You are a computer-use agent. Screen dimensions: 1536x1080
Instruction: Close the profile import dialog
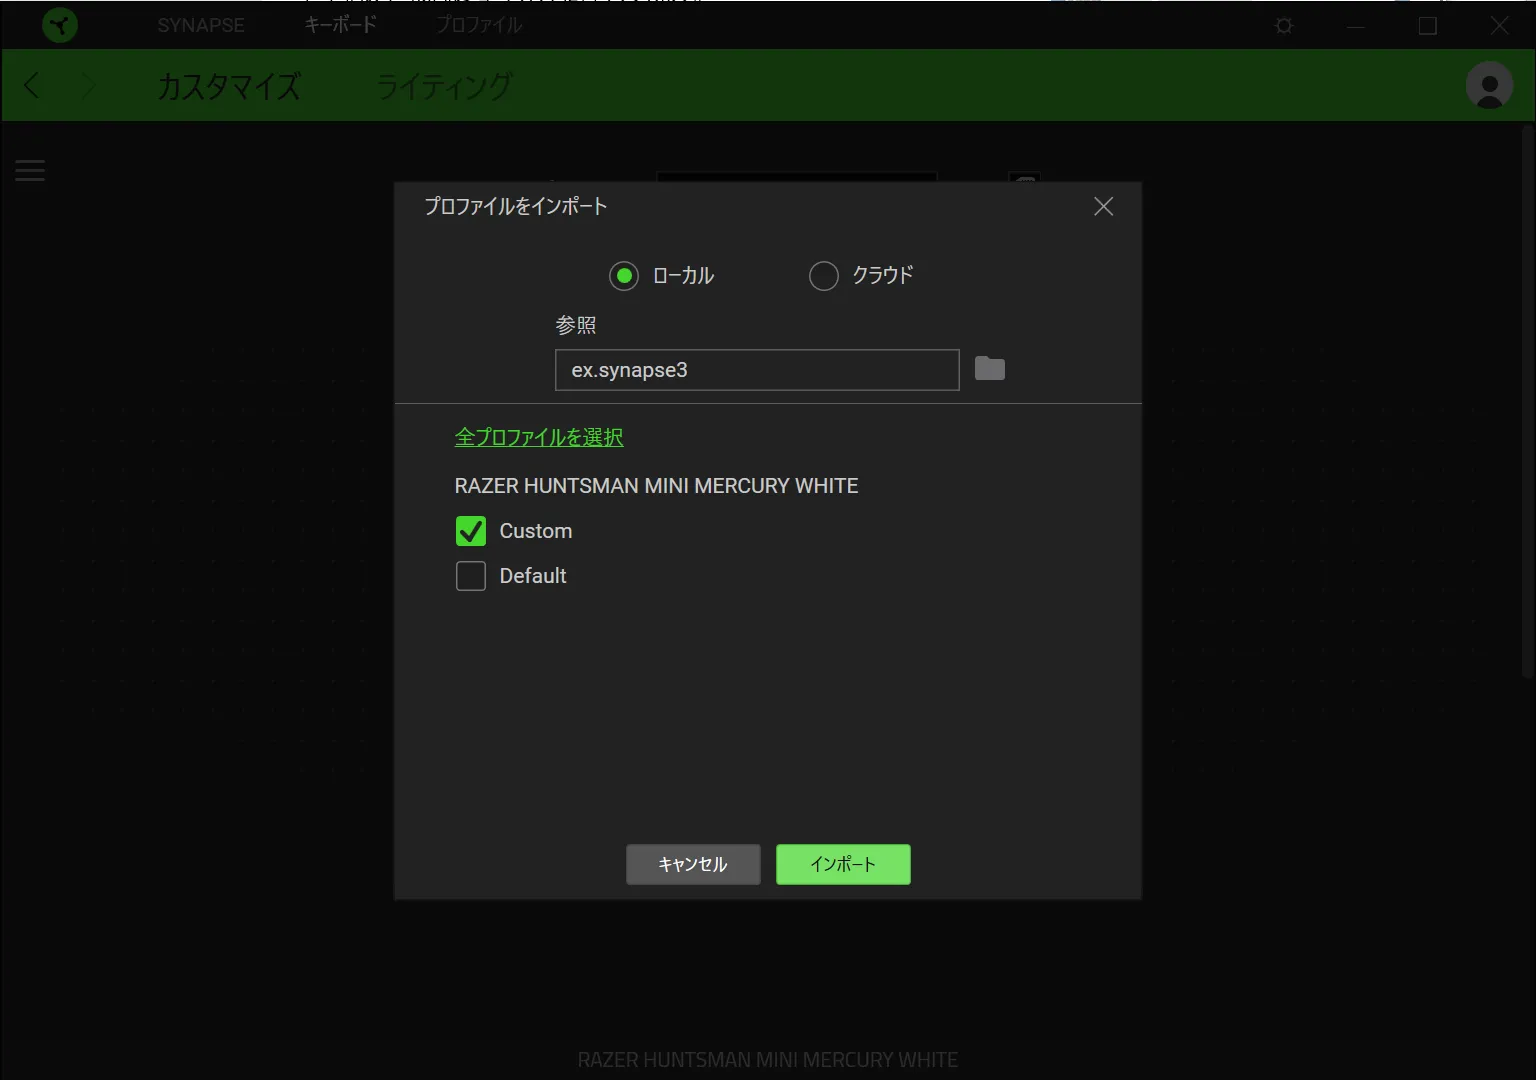pos(1103,206)
